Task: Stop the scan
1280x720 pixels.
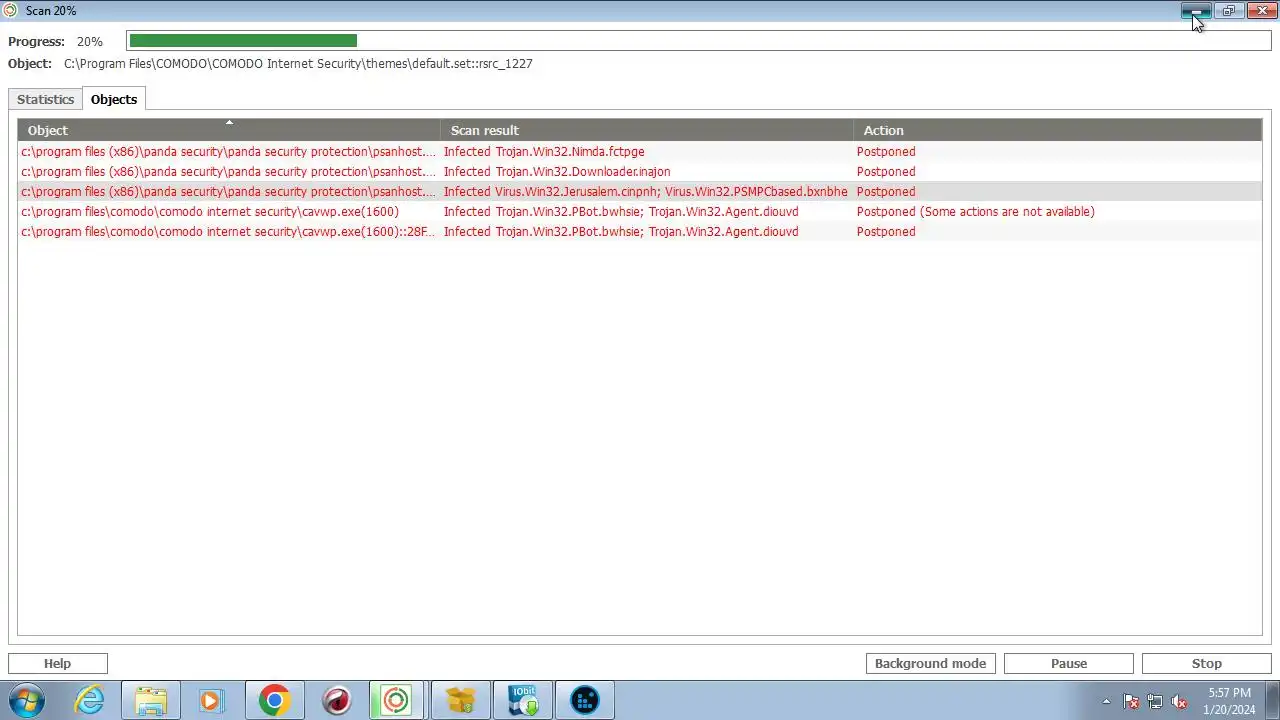Action: pos(1207,663)
